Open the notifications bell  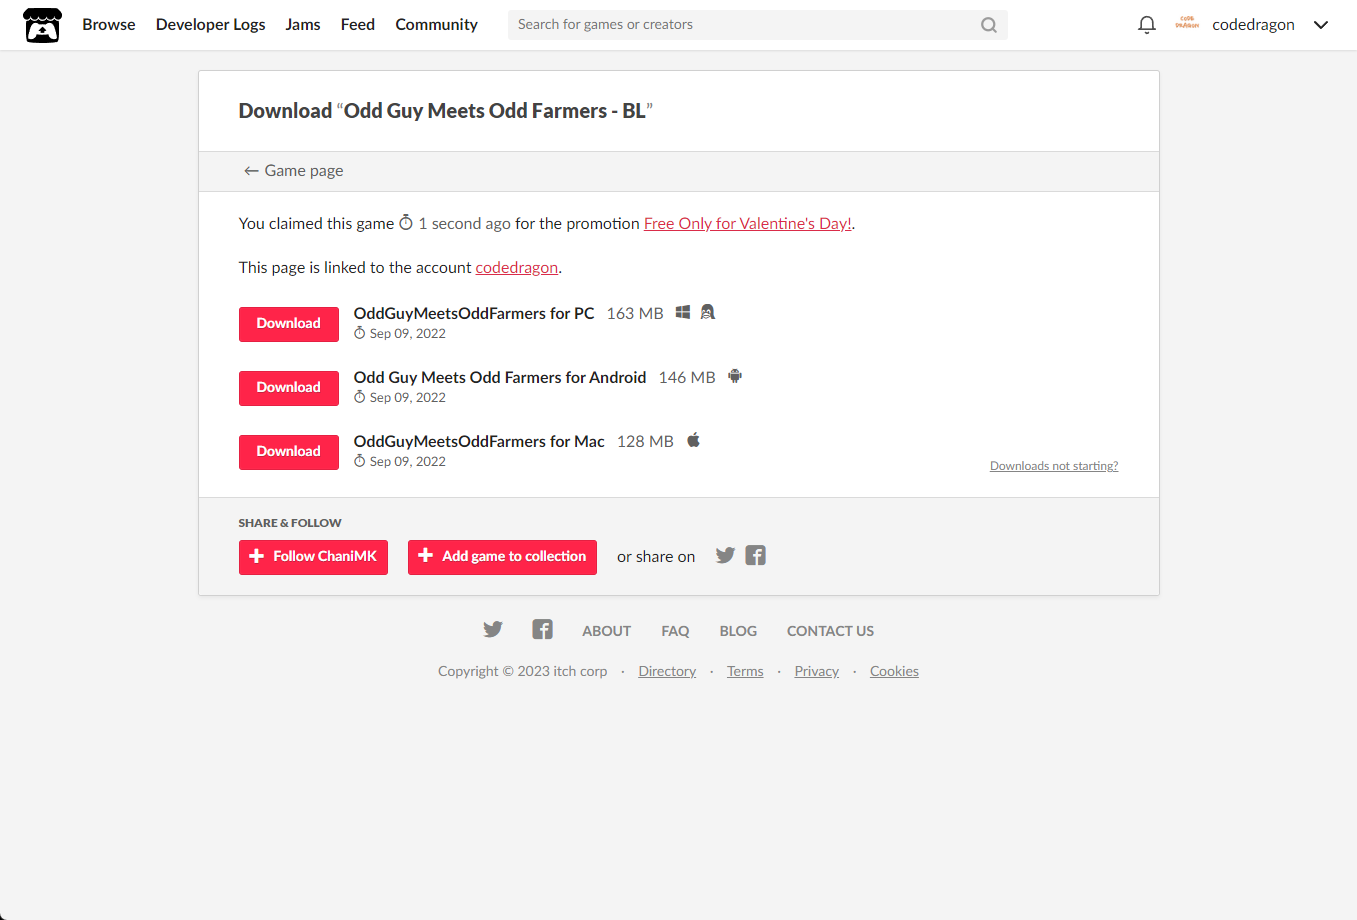[1147, 25]
